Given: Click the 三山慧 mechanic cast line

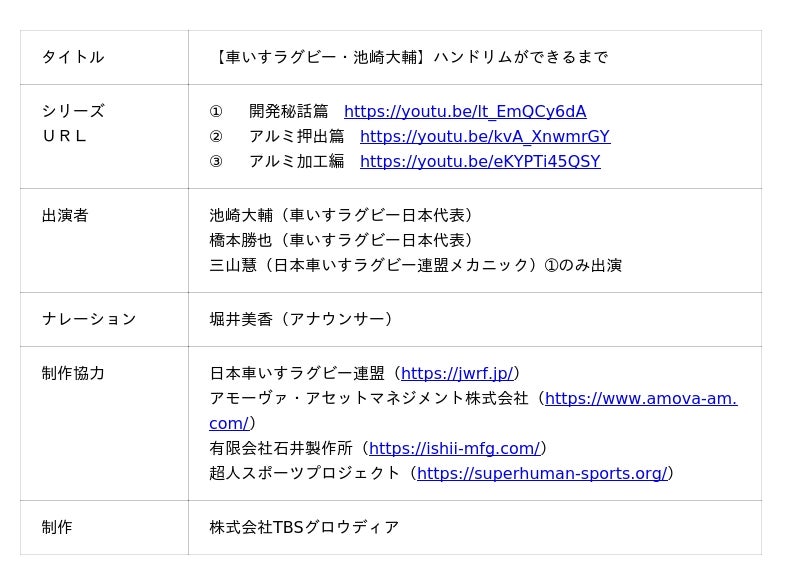Looking at the screenshot, I should pos(415,266).
